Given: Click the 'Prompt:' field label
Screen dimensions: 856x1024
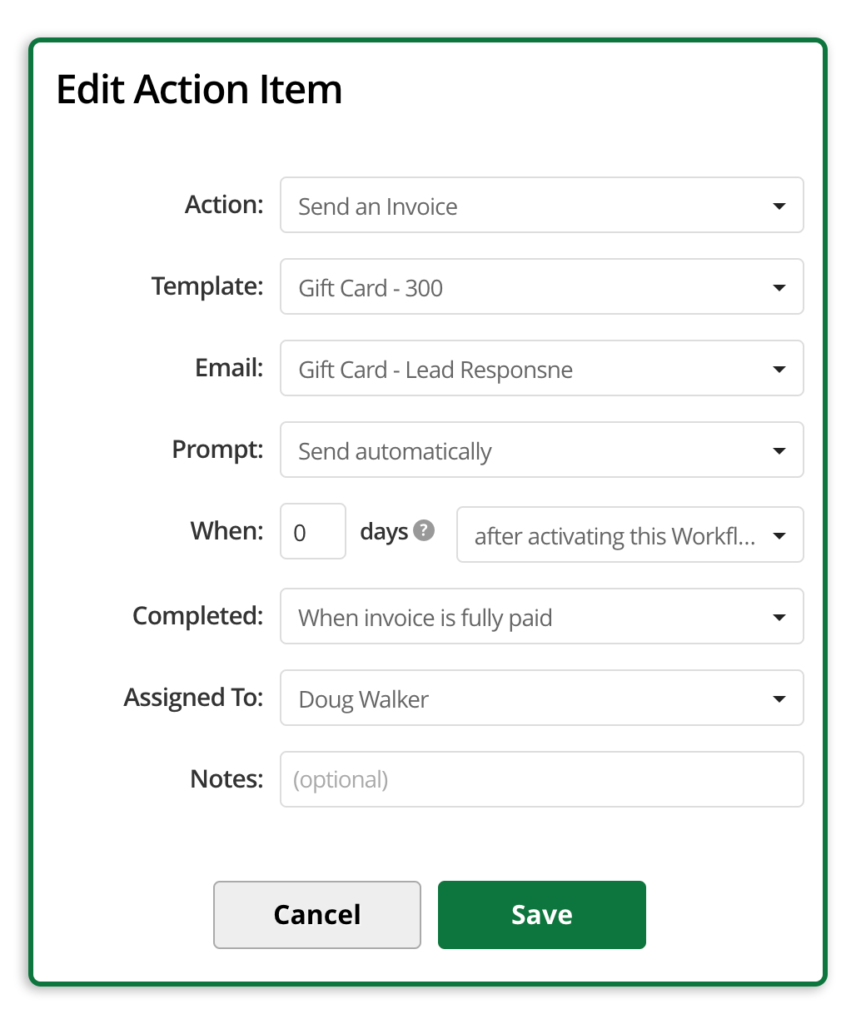Looking at the screenshot, I should [x=217, y=450].
